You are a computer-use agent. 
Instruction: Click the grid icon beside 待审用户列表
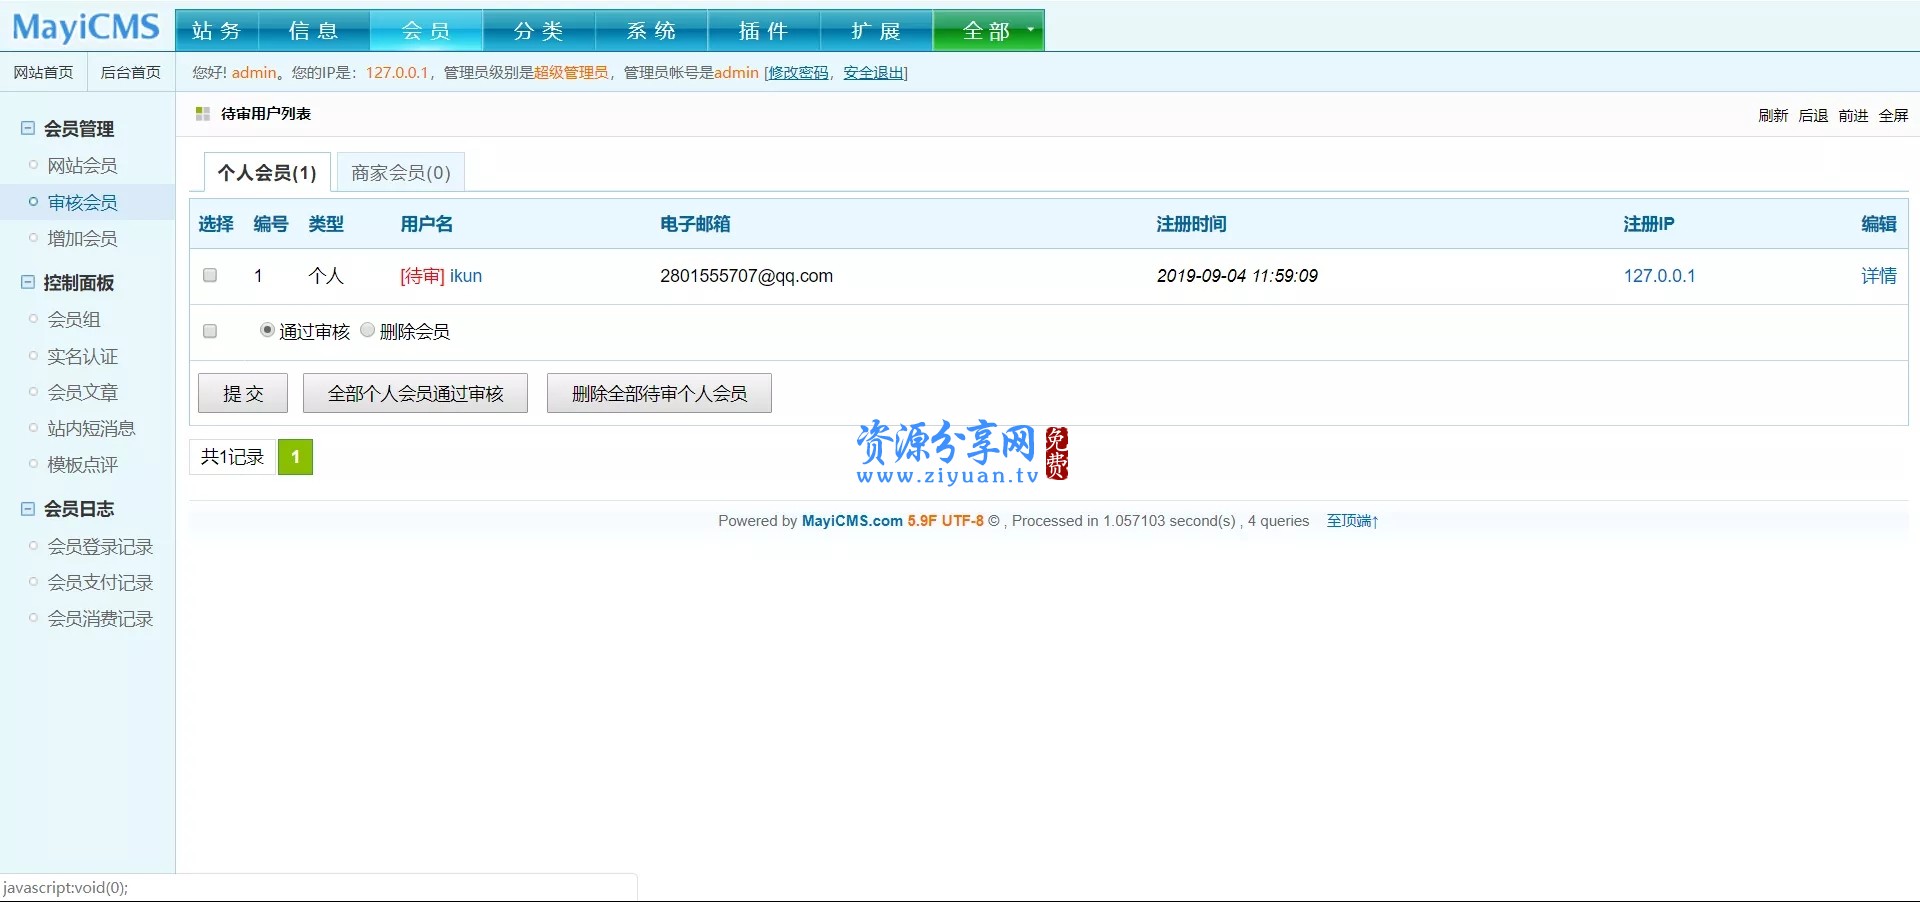coord(203,114)
